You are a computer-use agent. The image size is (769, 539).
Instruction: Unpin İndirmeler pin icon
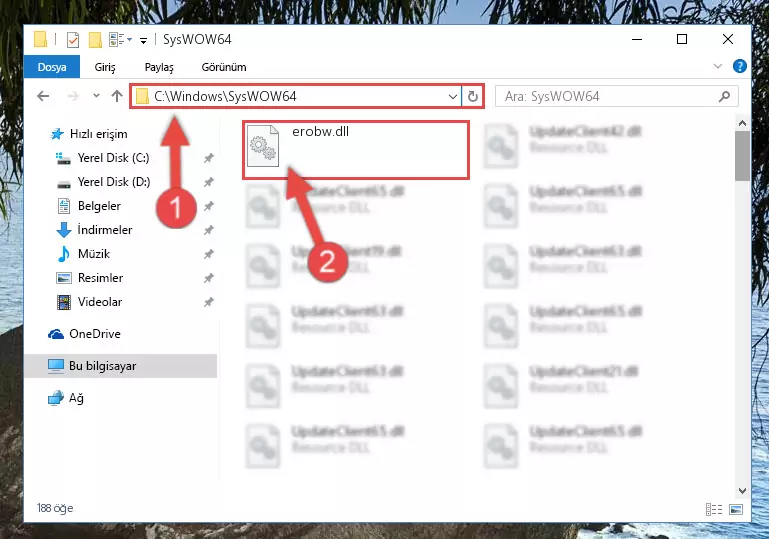[x=208, y=230]
